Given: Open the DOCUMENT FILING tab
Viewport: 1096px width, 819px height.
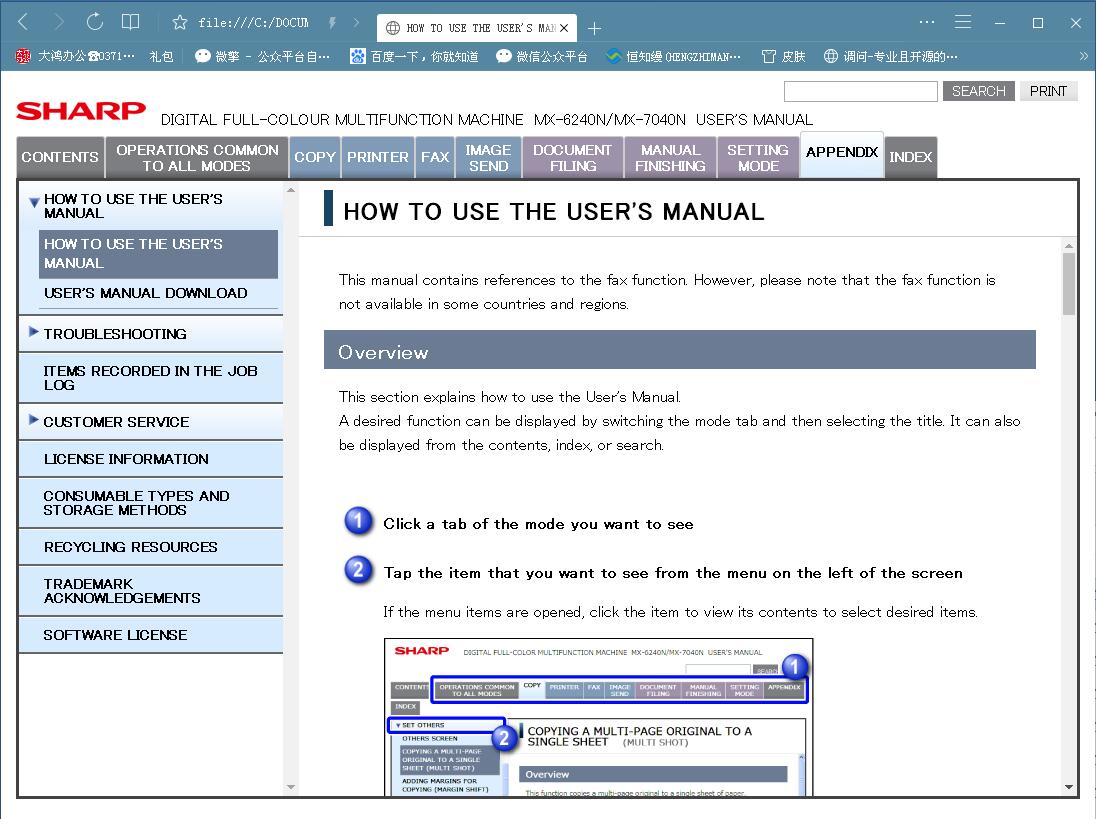Looking at the screenshot, I should point(572,157).
